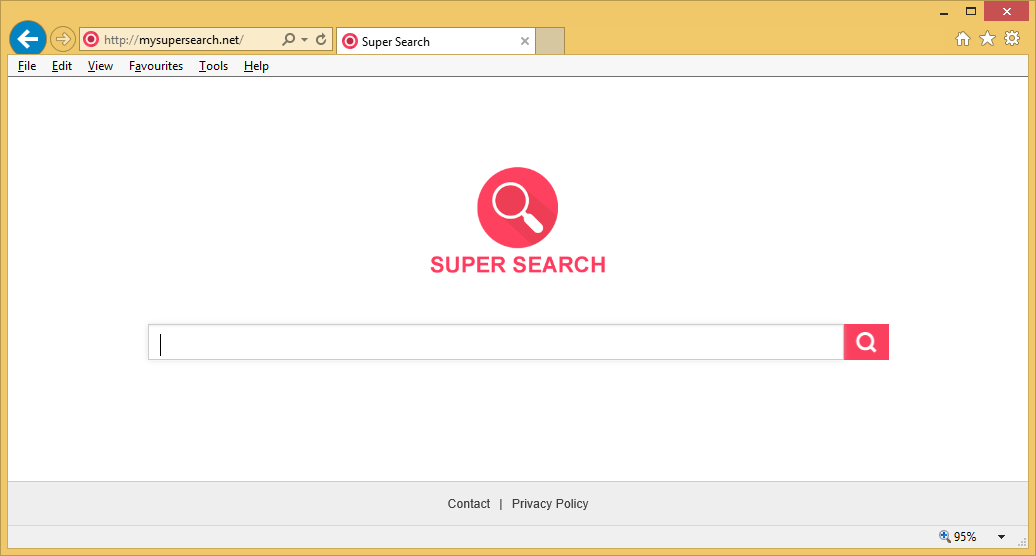Go to the browser home page icon
The image size is (1036, 556).
[963, 39]
